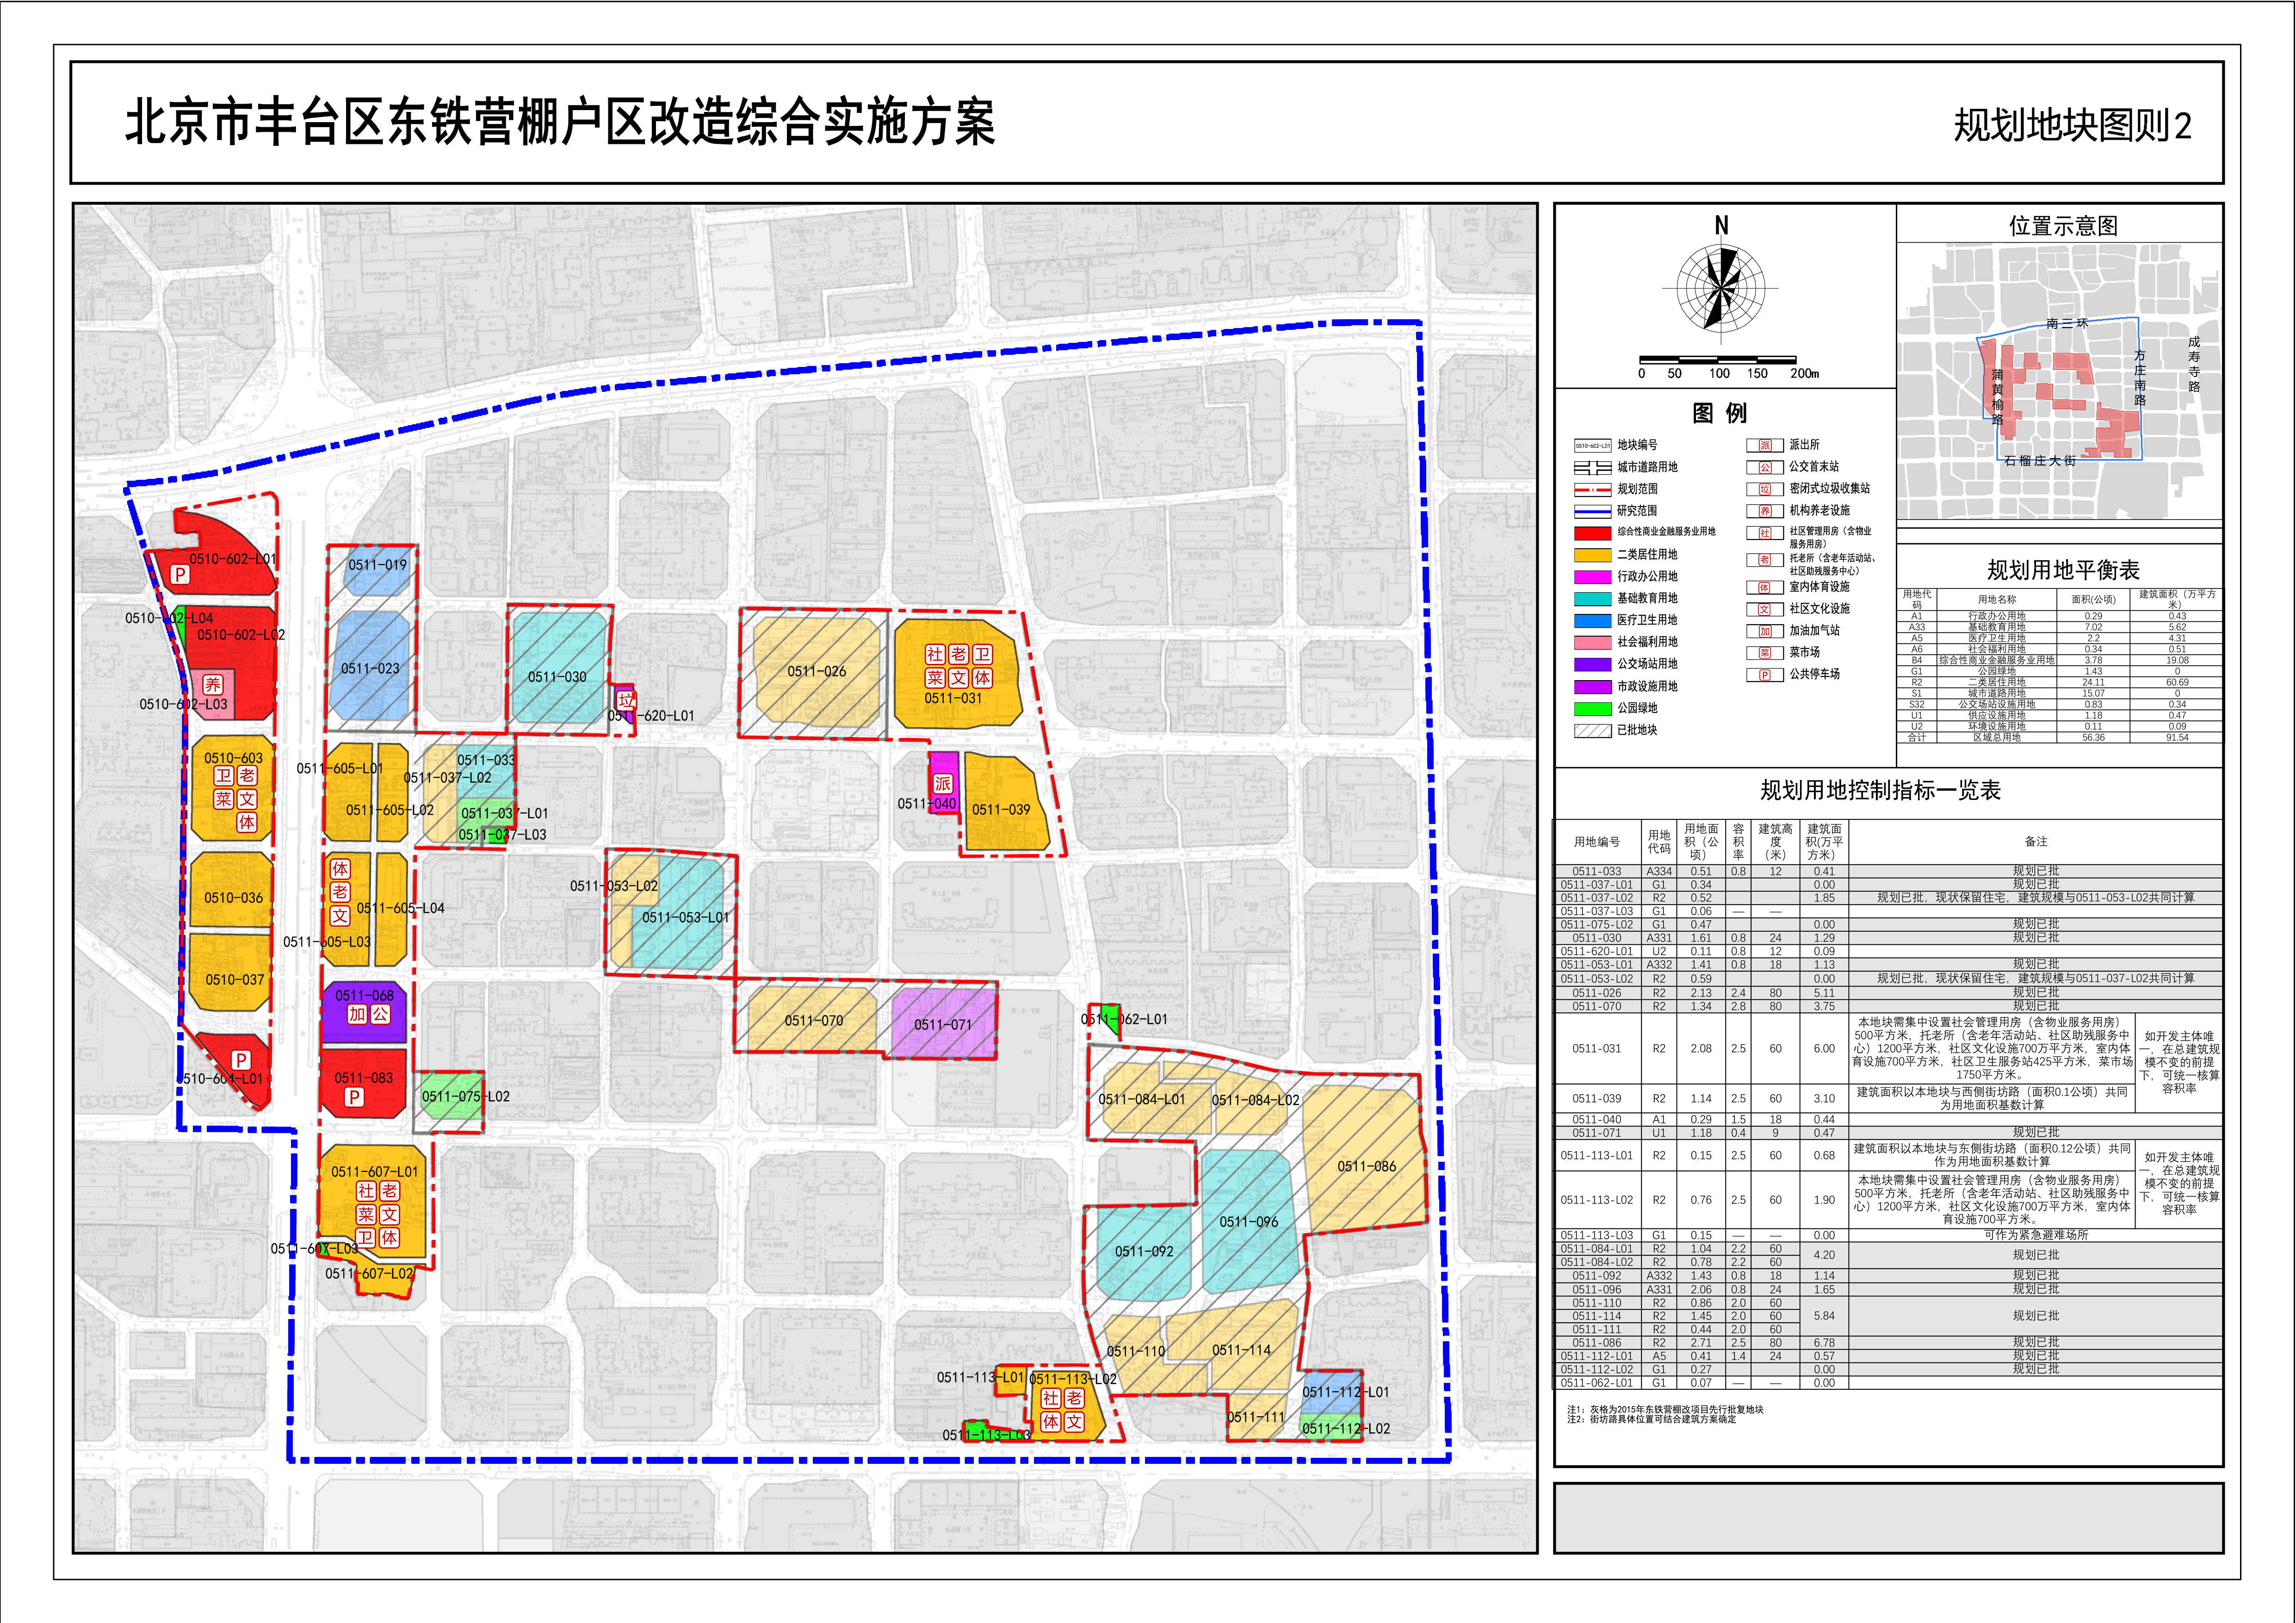
Task: Click the 社区文化设施 legend icon
Action: [x=1765, y=609]
